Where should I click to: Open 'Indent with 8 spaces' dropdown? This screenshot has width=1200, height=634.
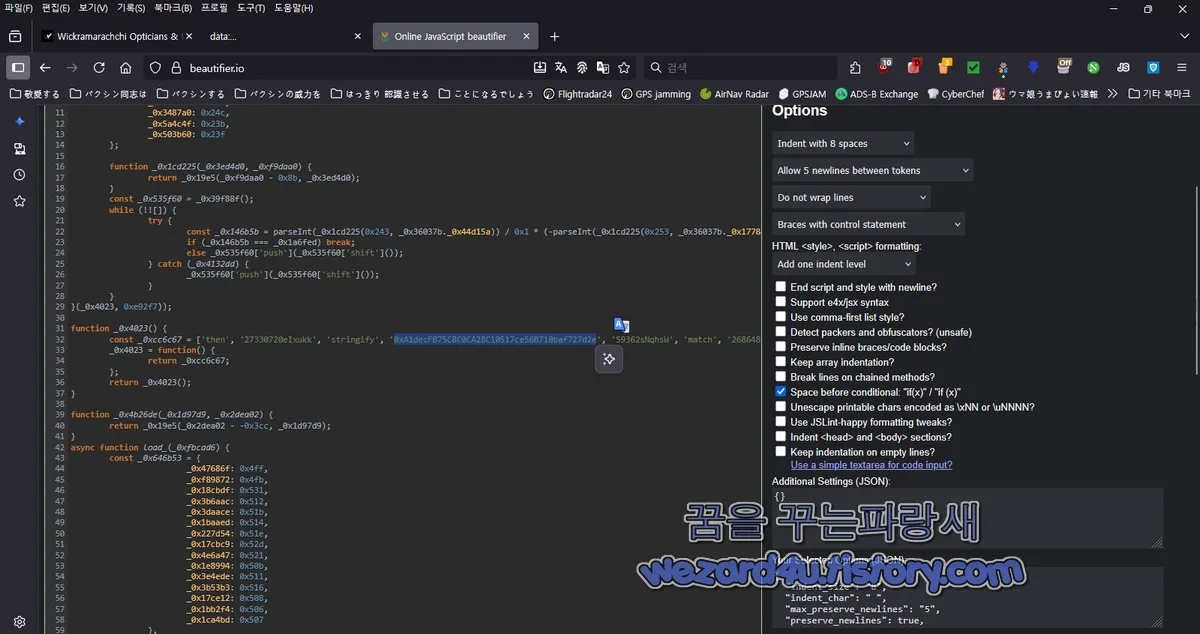[842, 144]
